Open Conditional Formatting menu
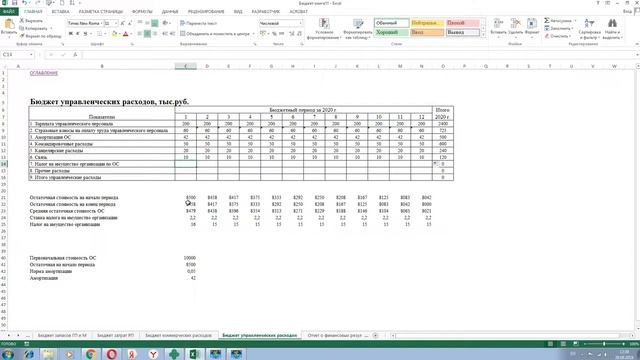The image size is (640, 360). click(x=324, y=29)
